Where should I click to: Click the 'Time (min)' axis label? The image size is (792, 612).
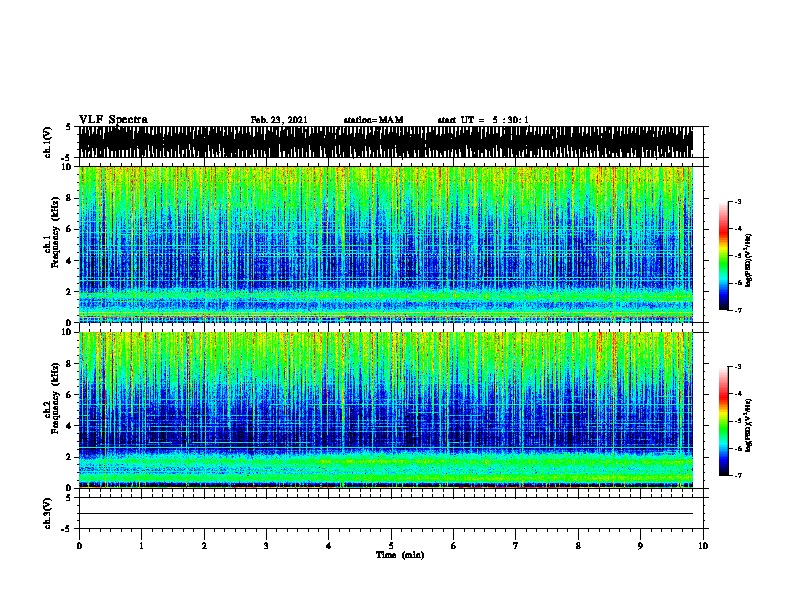(x=400, y=555)
